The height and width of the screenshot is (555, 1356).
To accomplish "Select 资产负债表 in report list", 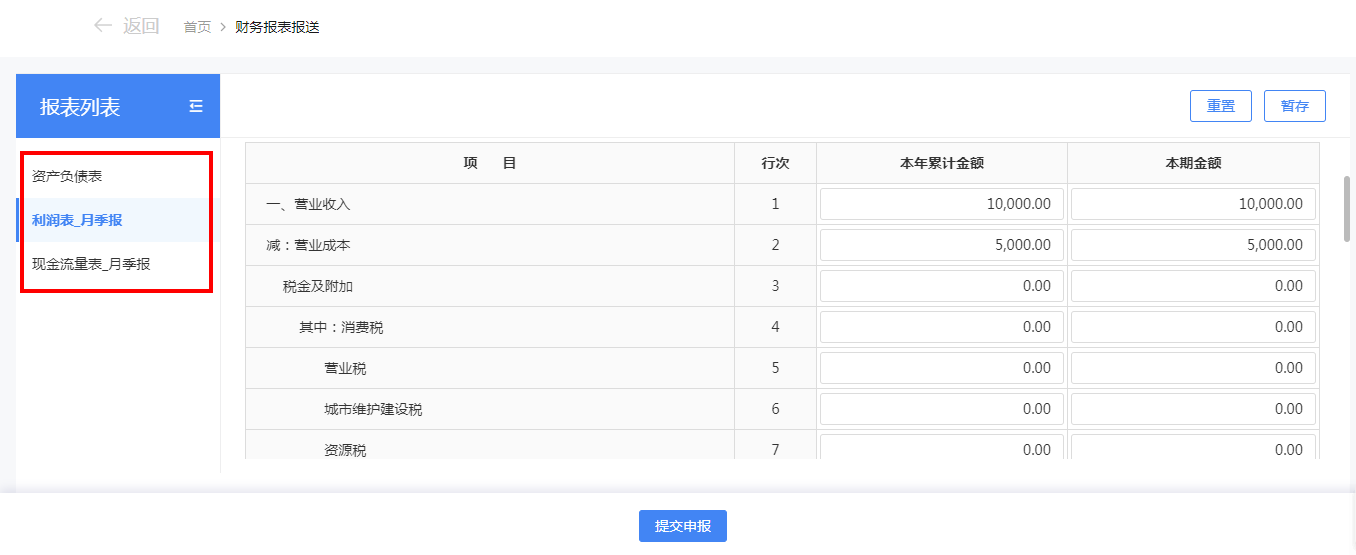I will click(x=67, y=176).
